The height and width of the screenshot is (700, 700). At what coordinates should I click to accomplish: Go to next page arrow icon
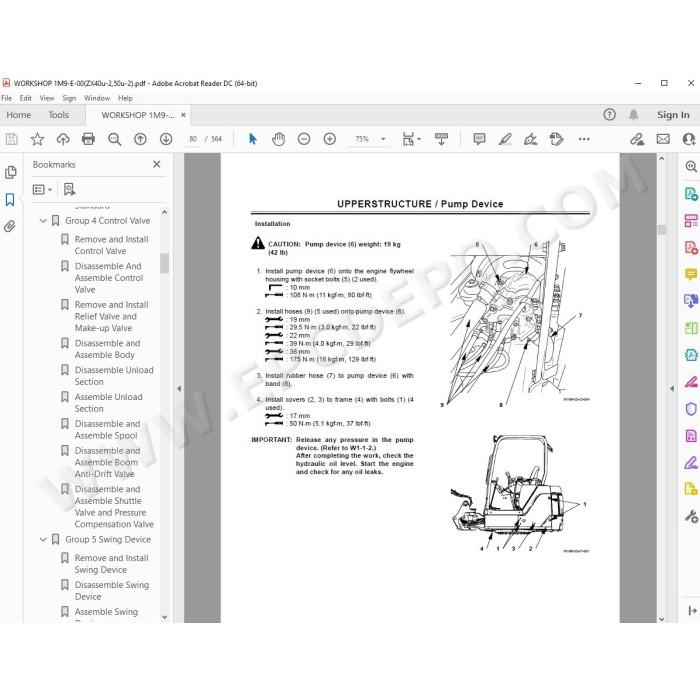(x=166, y=139)
